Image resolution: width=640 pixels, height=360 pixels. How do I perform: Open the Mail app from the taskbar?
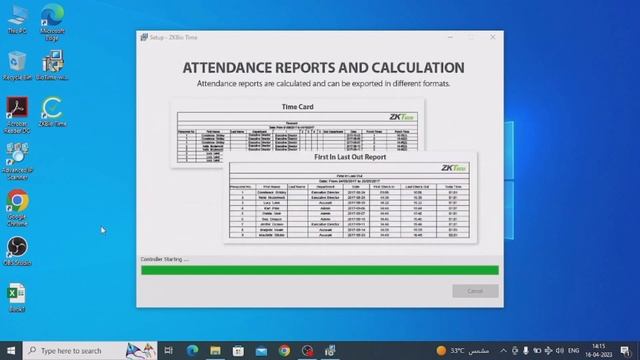click(x=261, y=351)
